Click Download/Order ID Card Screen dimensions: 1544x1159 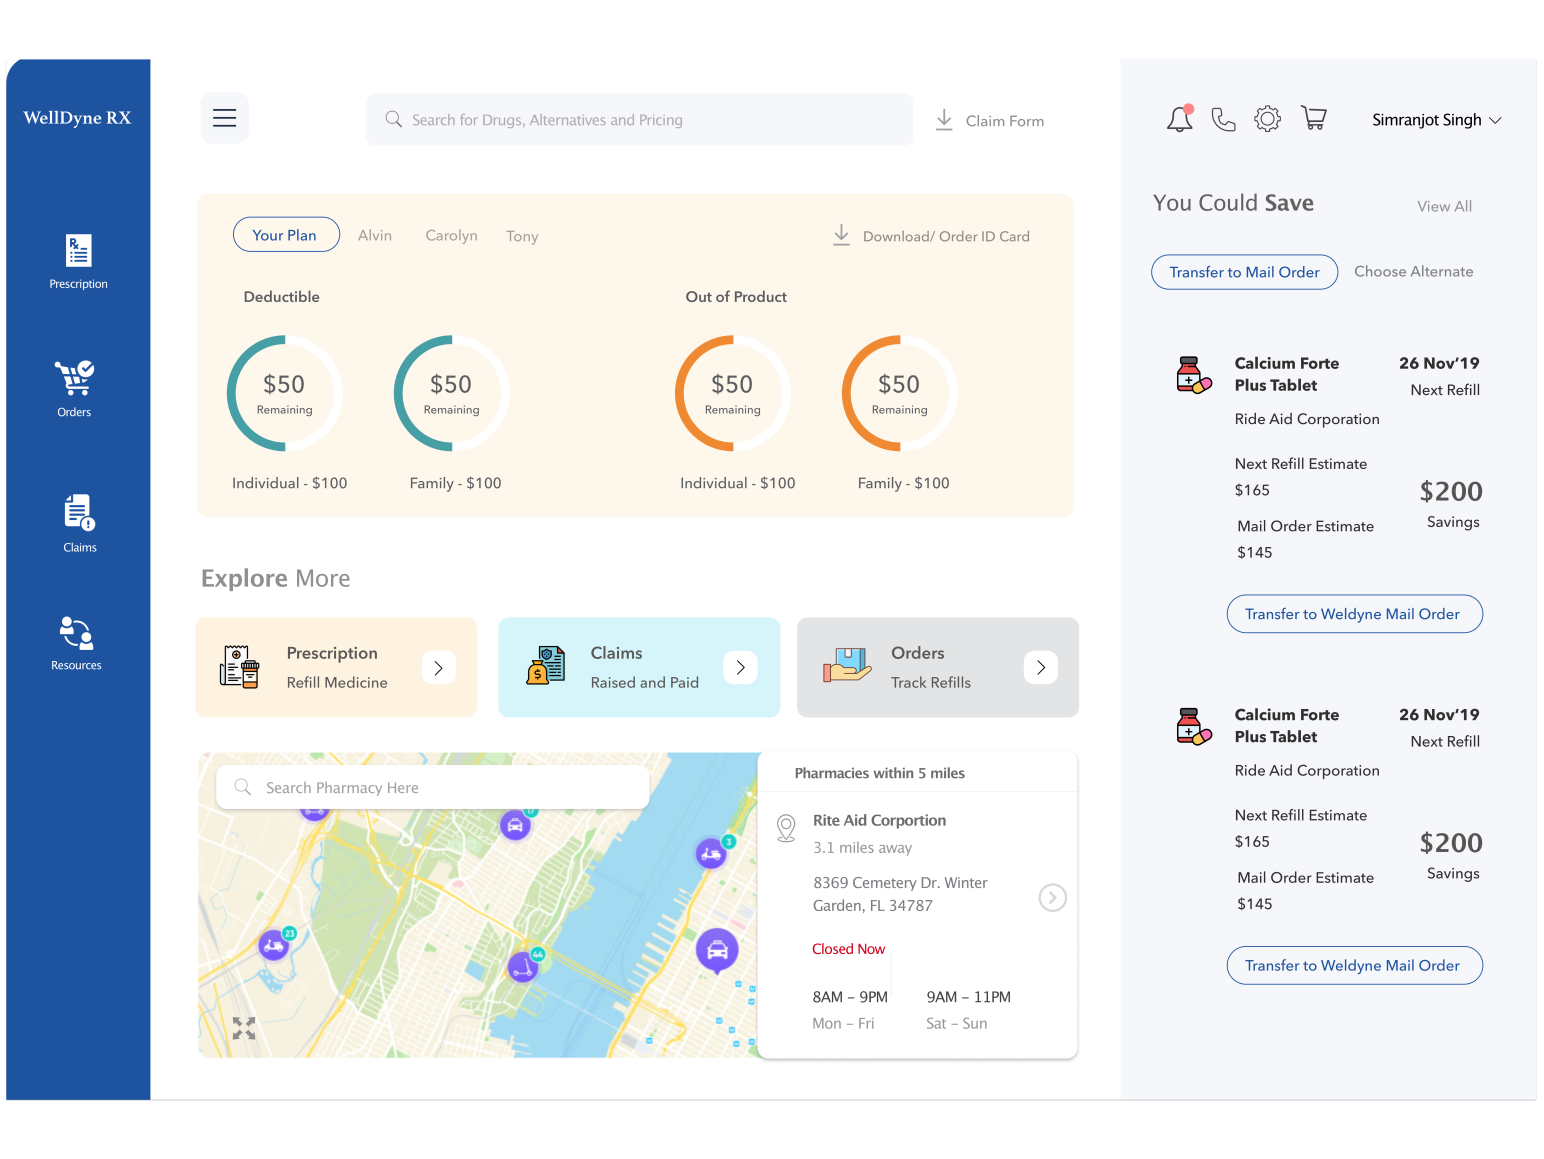[x=930, y=235]
